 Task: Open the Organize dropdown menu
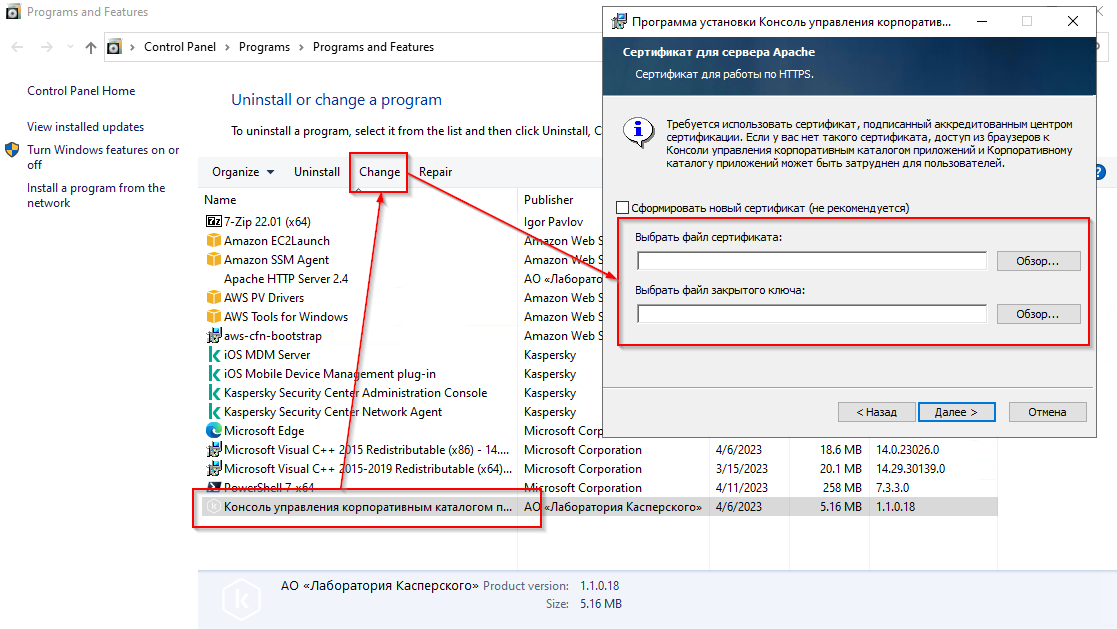point(242,172)
